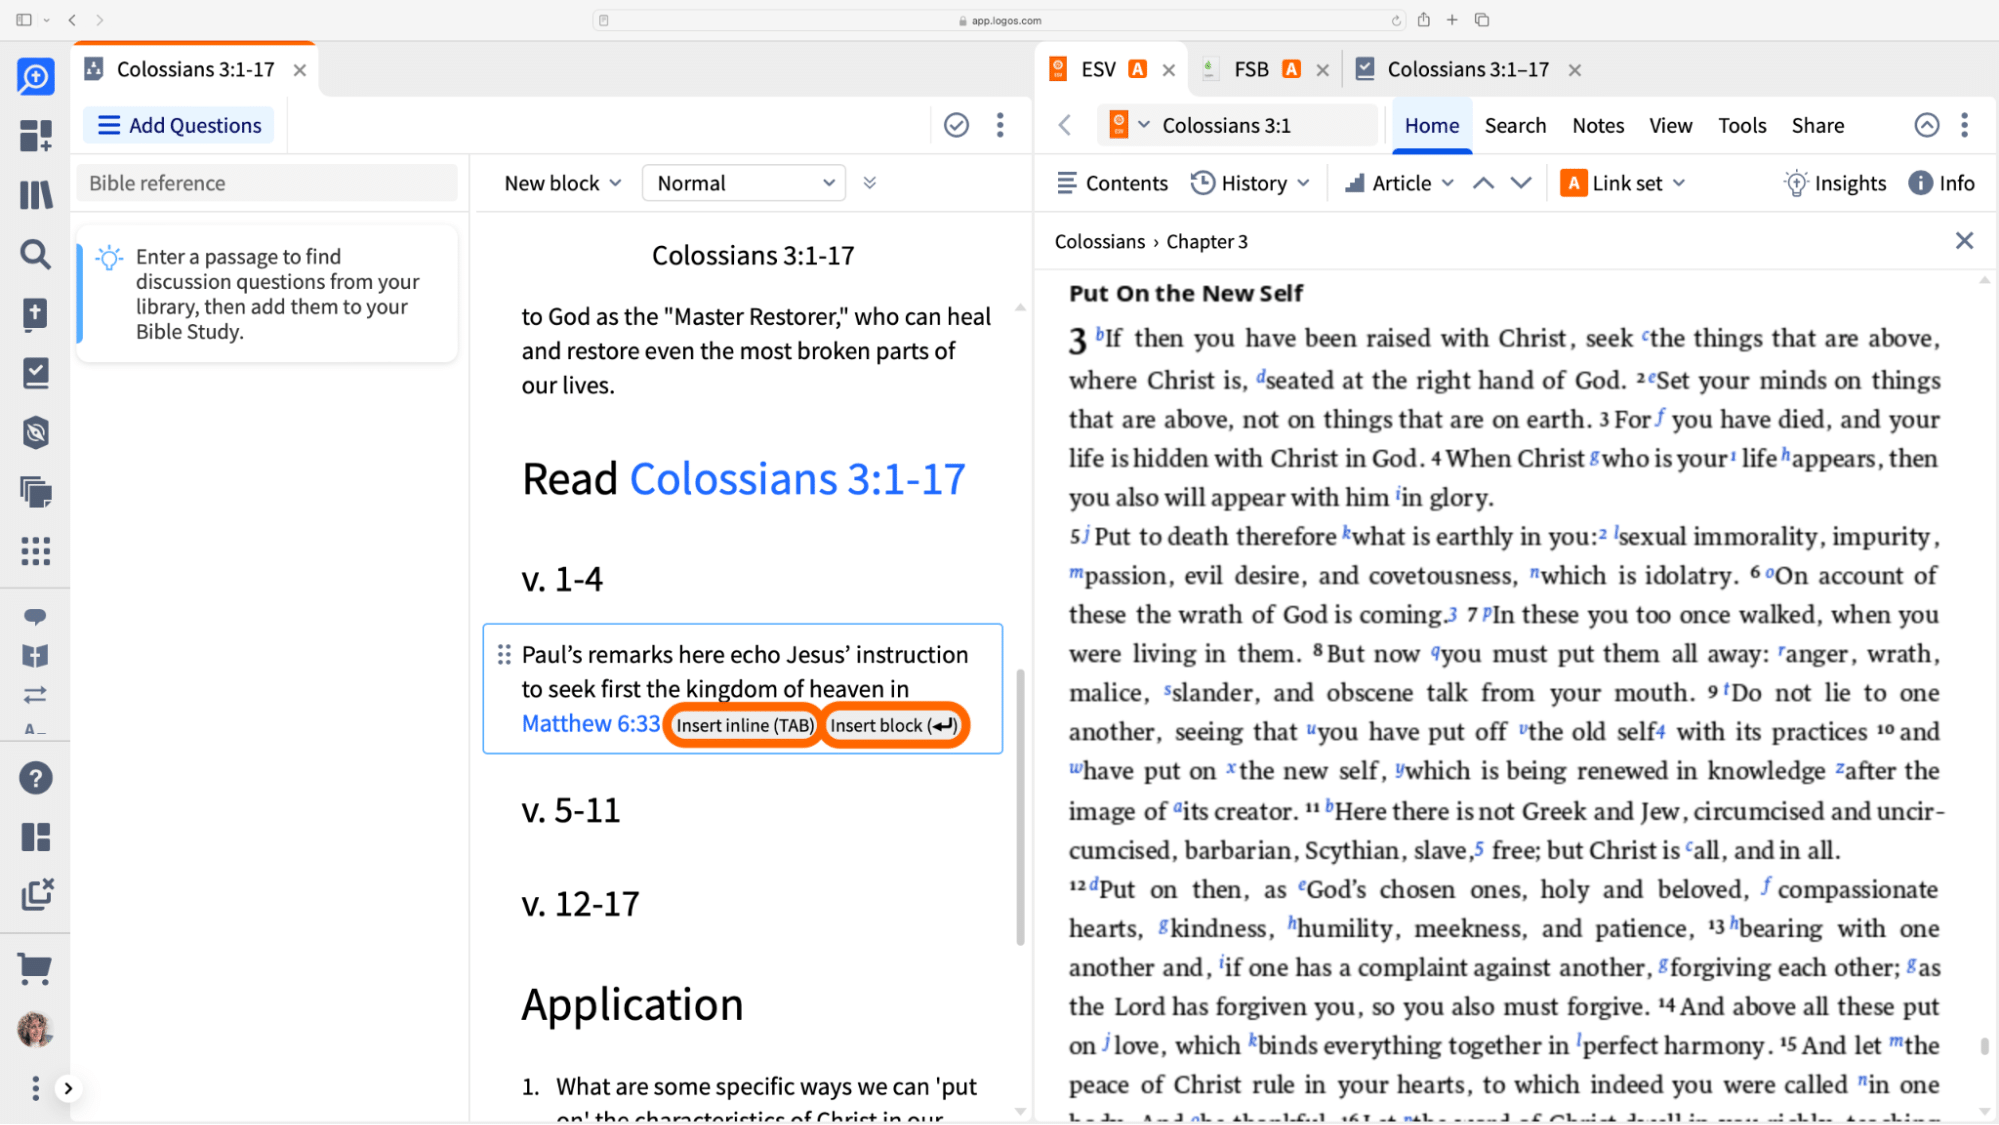
Task: Focus the Bible reference input field
Action: (267, 183)
